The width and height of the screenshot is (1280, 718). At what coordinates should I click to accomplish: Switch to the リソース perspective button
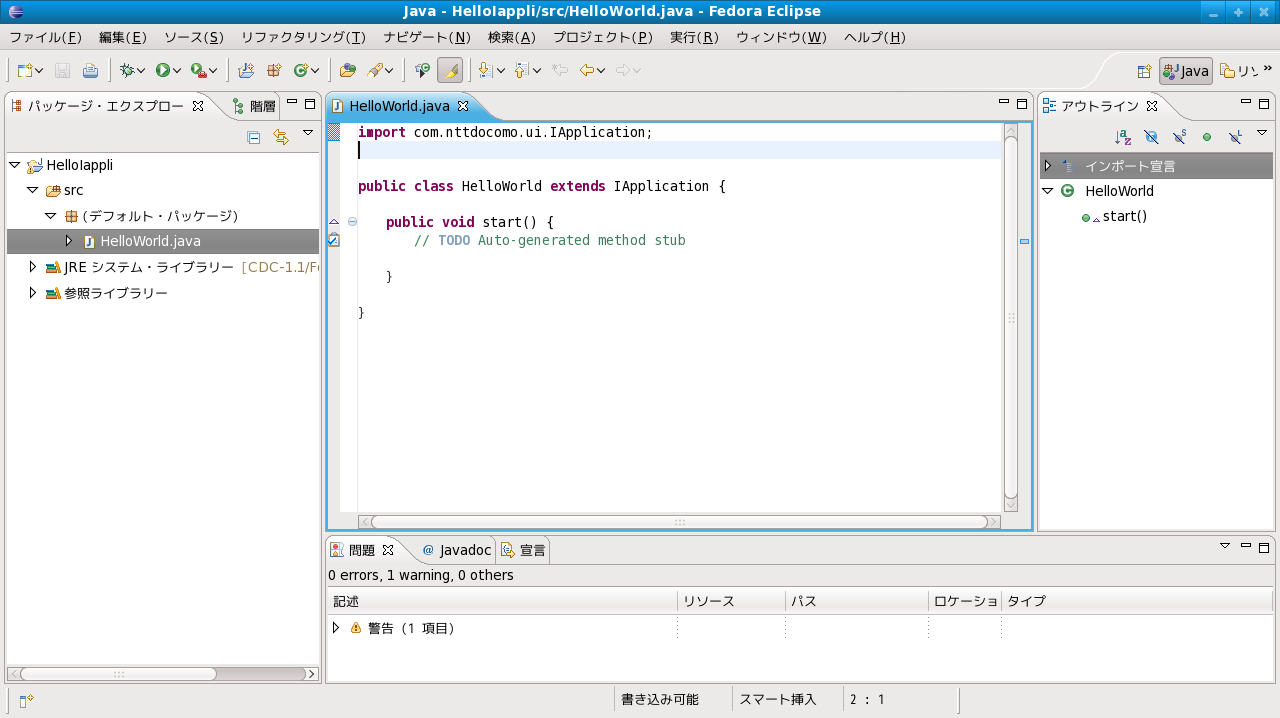(1239, 71)
